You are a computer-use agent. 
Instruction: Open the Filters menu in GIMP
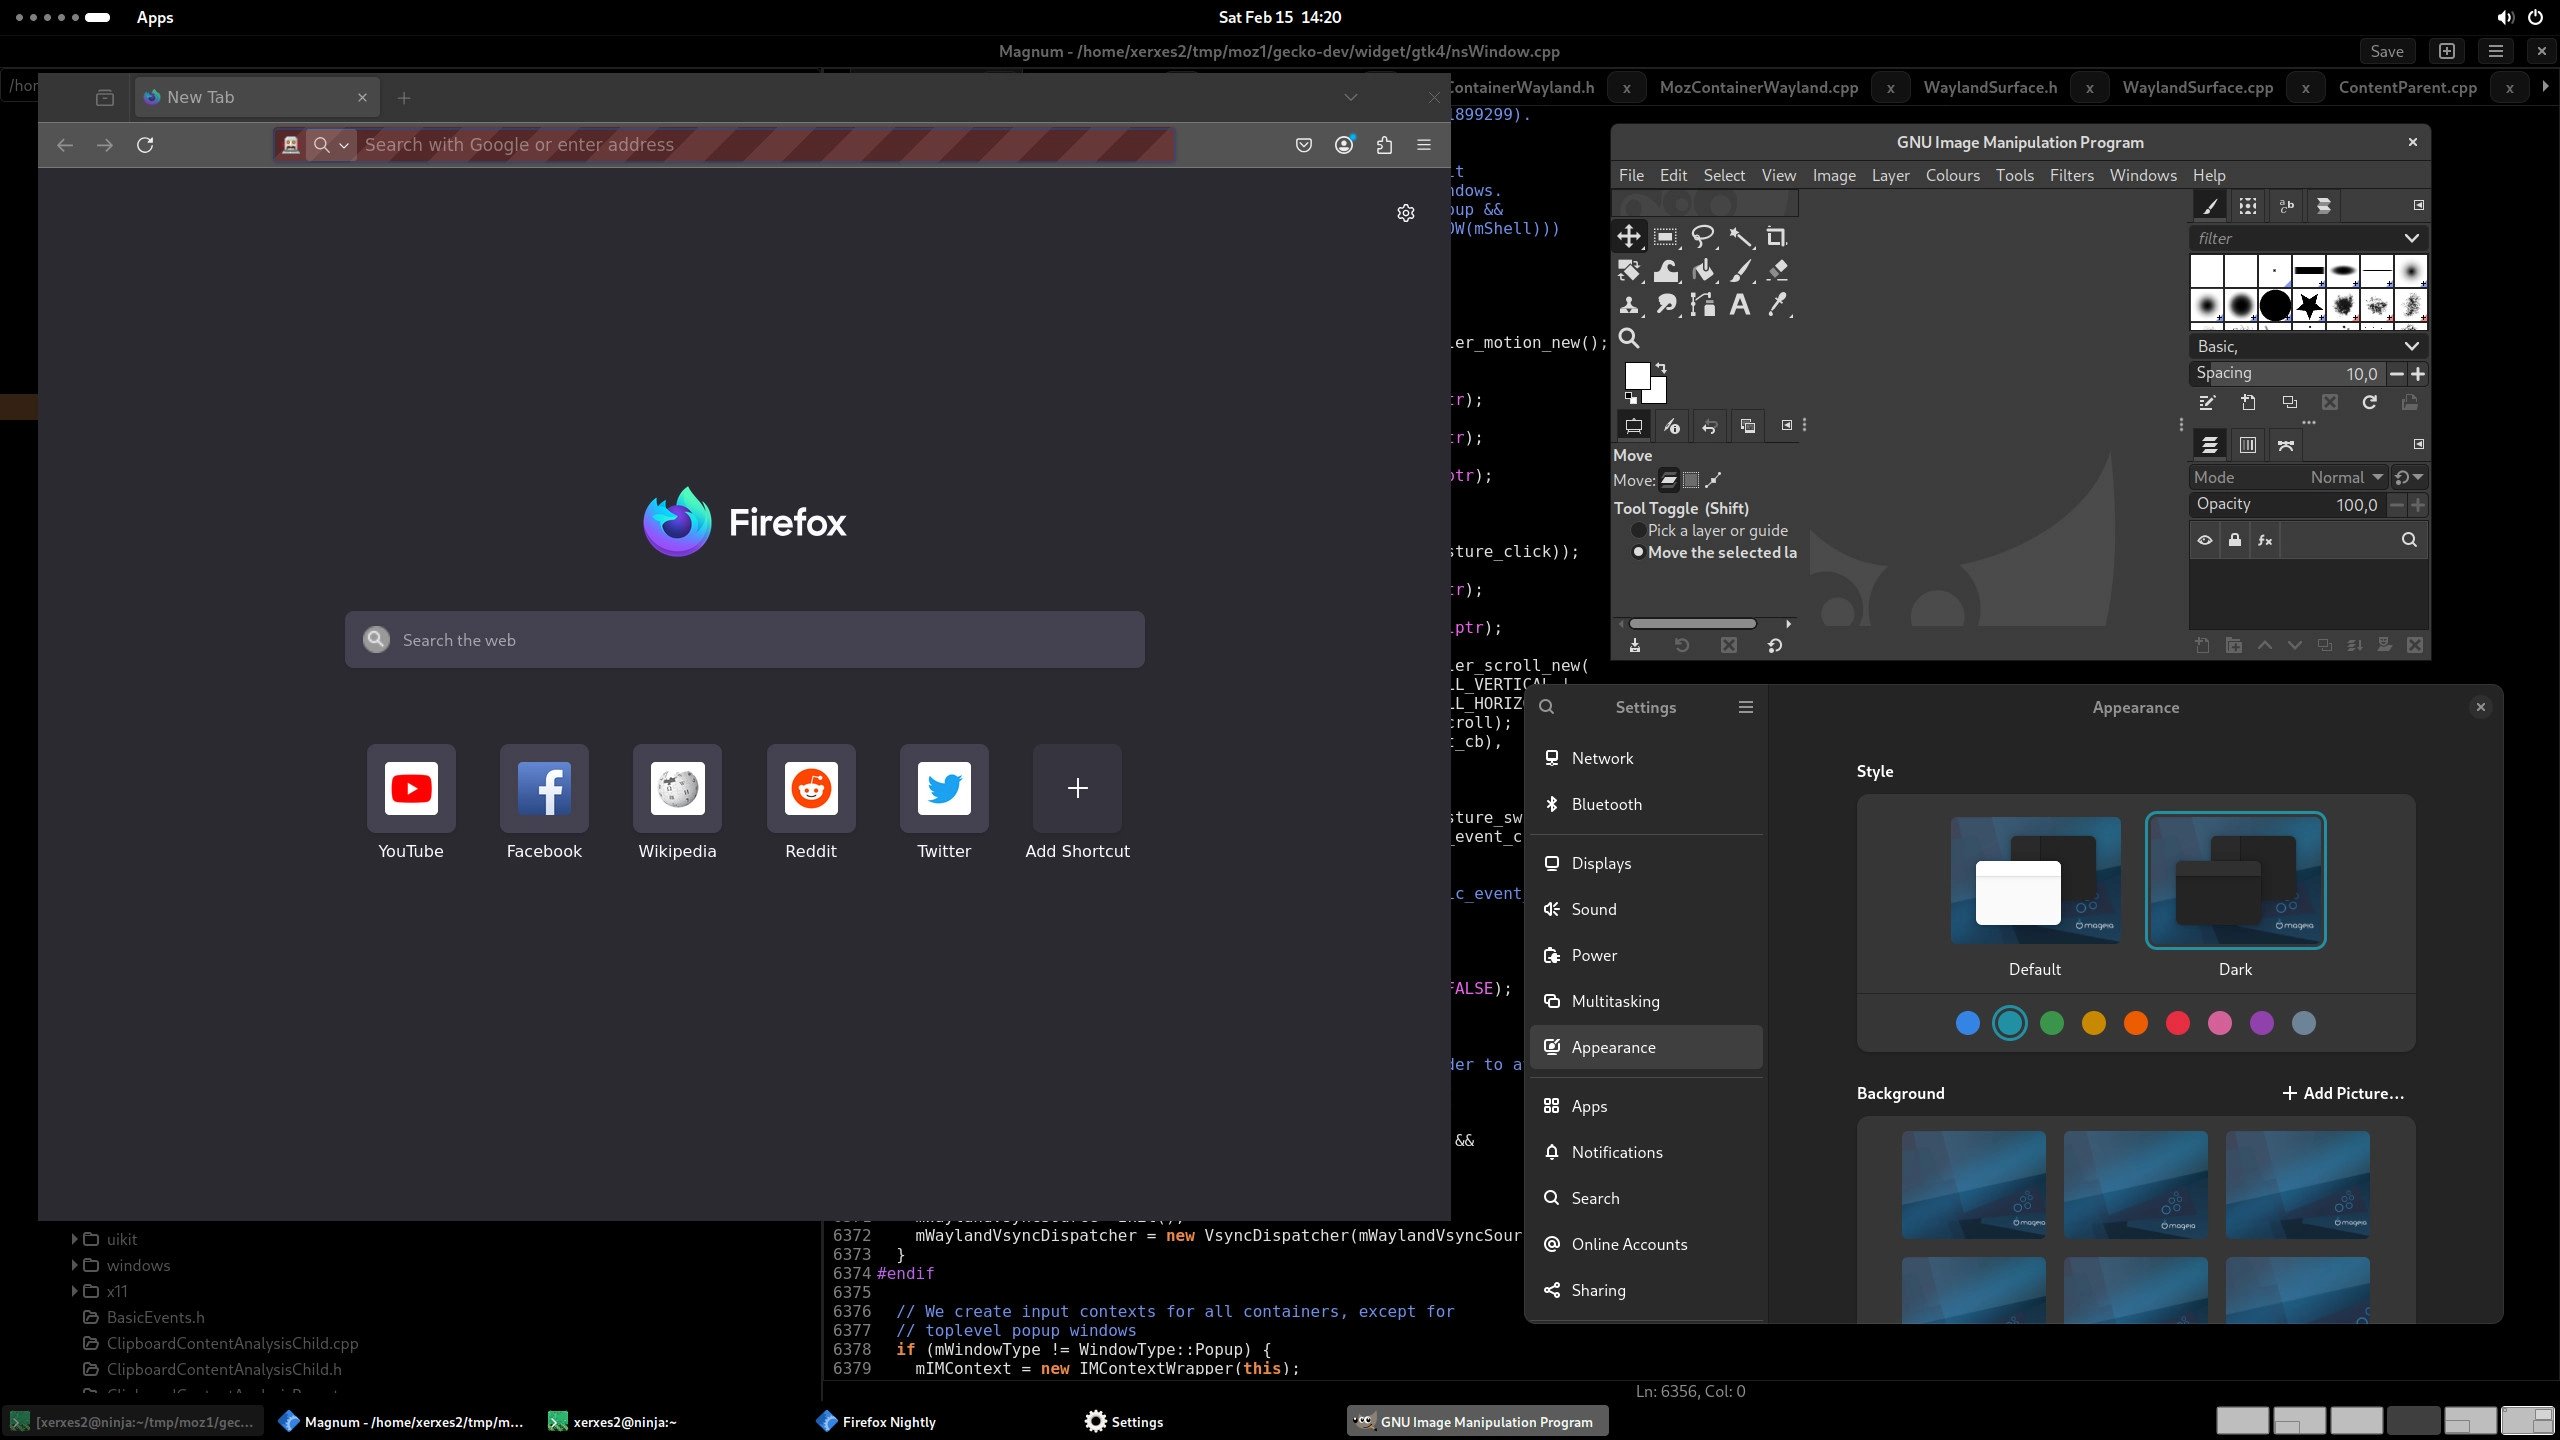[x=2071, y=175]
